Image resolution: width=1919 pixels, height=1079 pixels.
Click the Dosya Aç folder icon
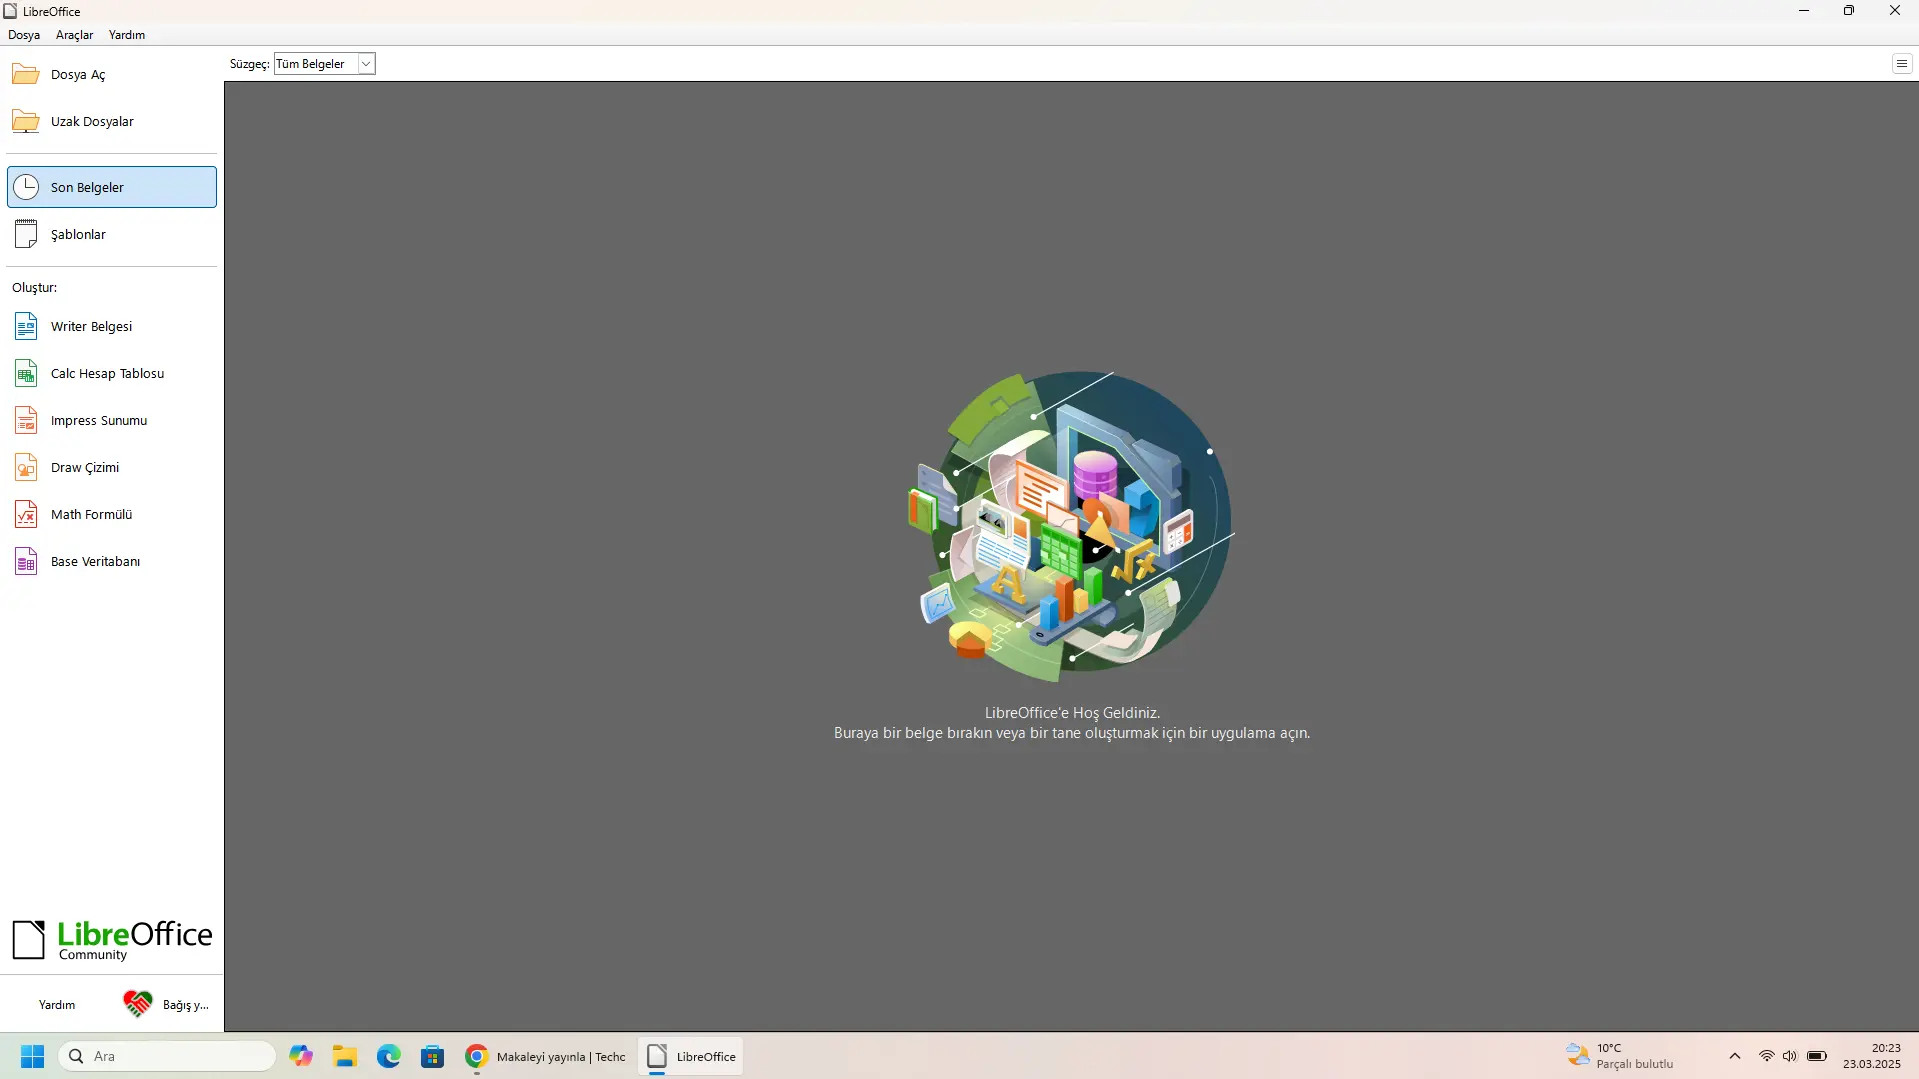pos(26,75)
